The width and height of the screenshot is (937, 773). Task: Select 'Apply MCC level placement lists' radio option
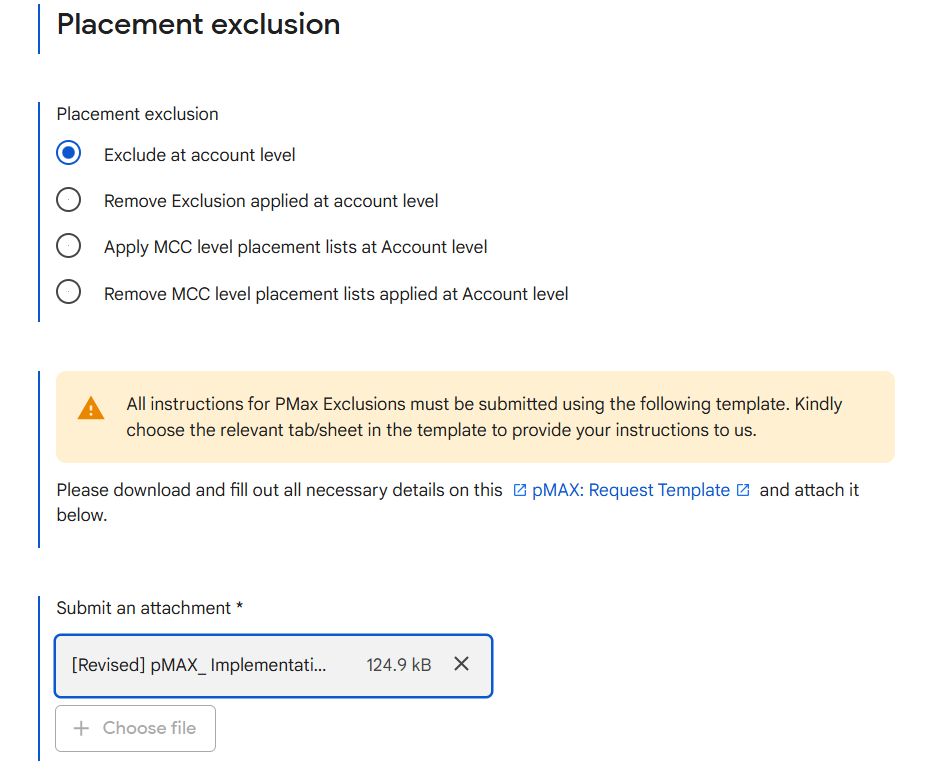[68, 246]
